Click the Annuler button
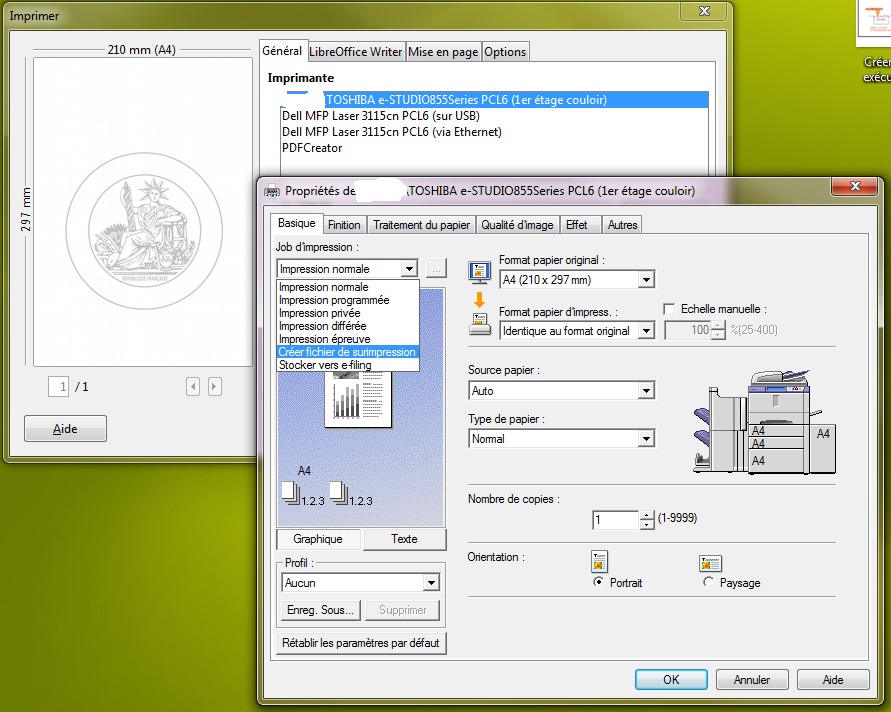Viewport: 891px width, 712px height. tap(752, 680)
